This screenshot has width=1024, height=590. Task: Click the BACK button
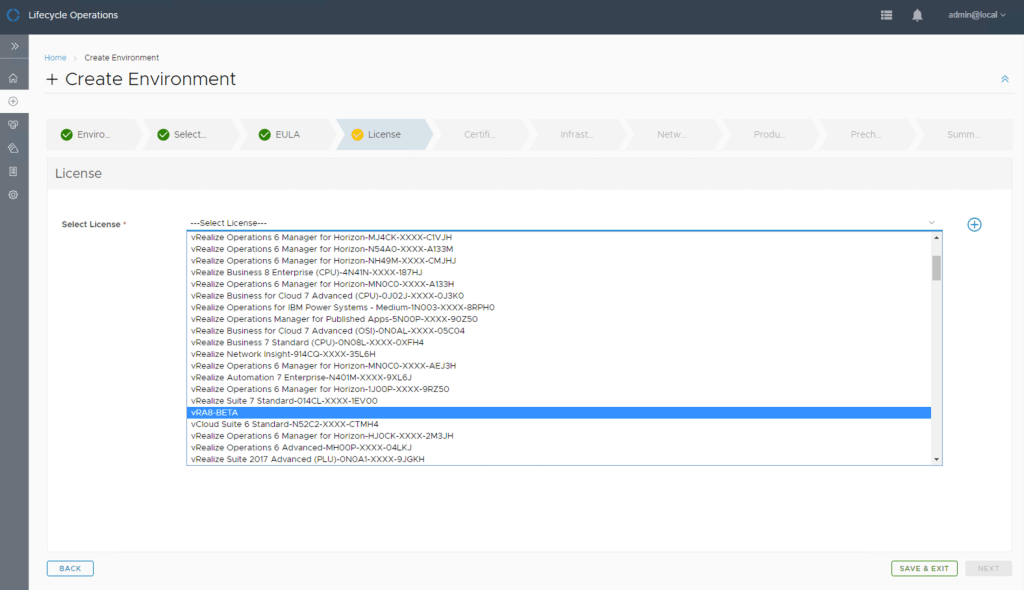tap(70, 568)
